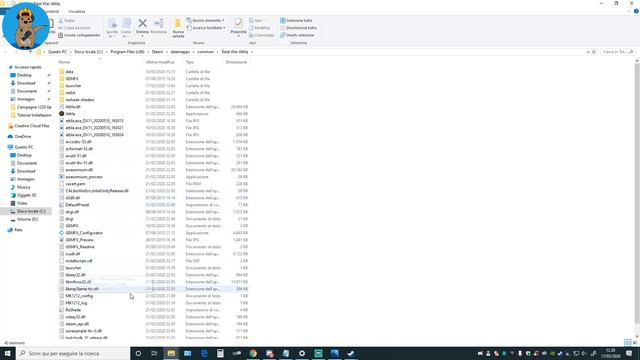
Task: Select Volume (D:) in the navigation pane
Action: click(x=24, y=219)
